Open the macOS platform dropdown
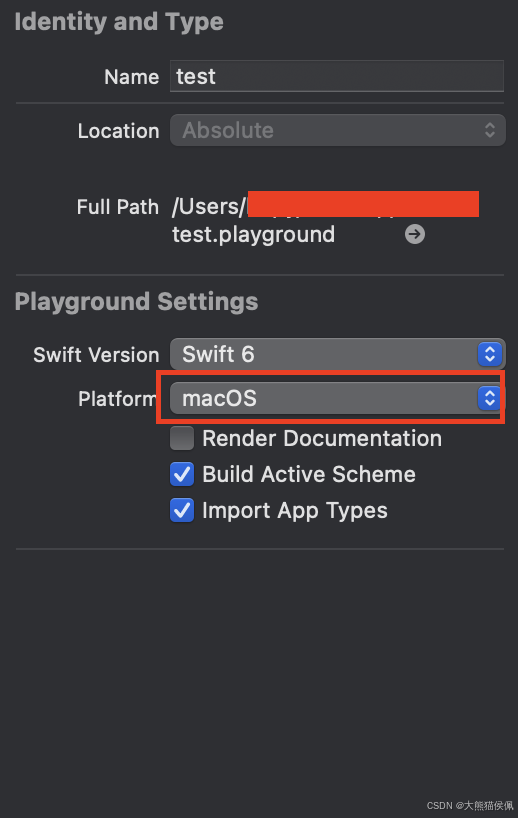The height and width of the screenshot is (818, 518). (x=338, y=399)
